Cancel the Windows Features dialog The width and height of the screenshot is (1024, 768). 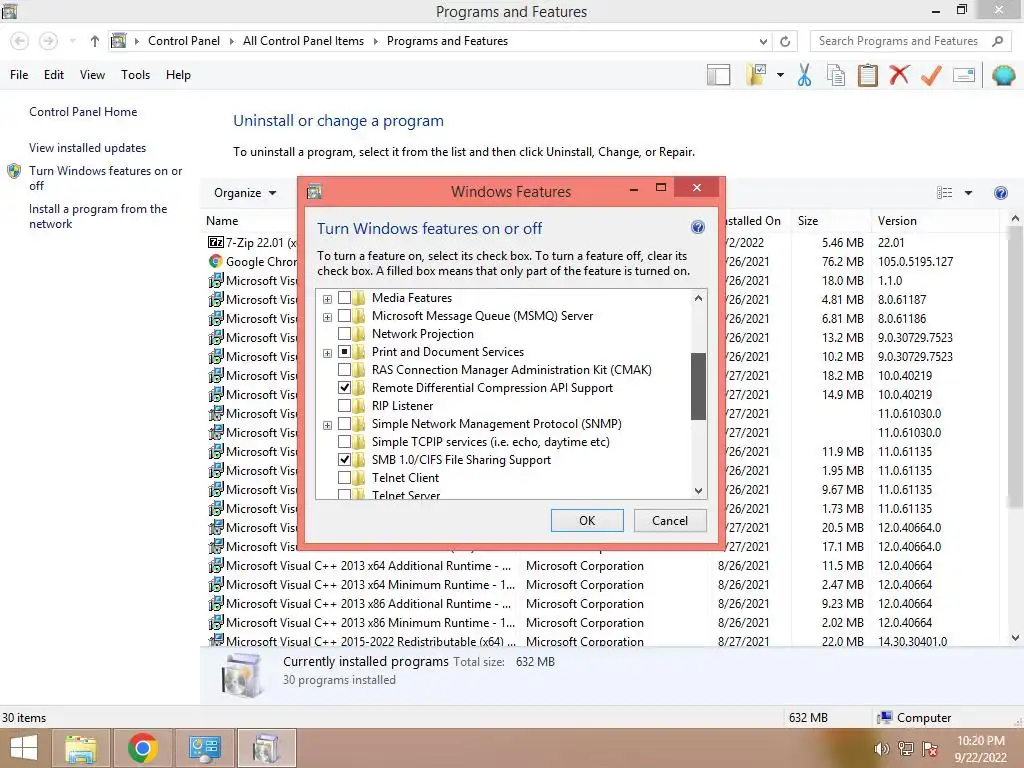click(670, 520)
